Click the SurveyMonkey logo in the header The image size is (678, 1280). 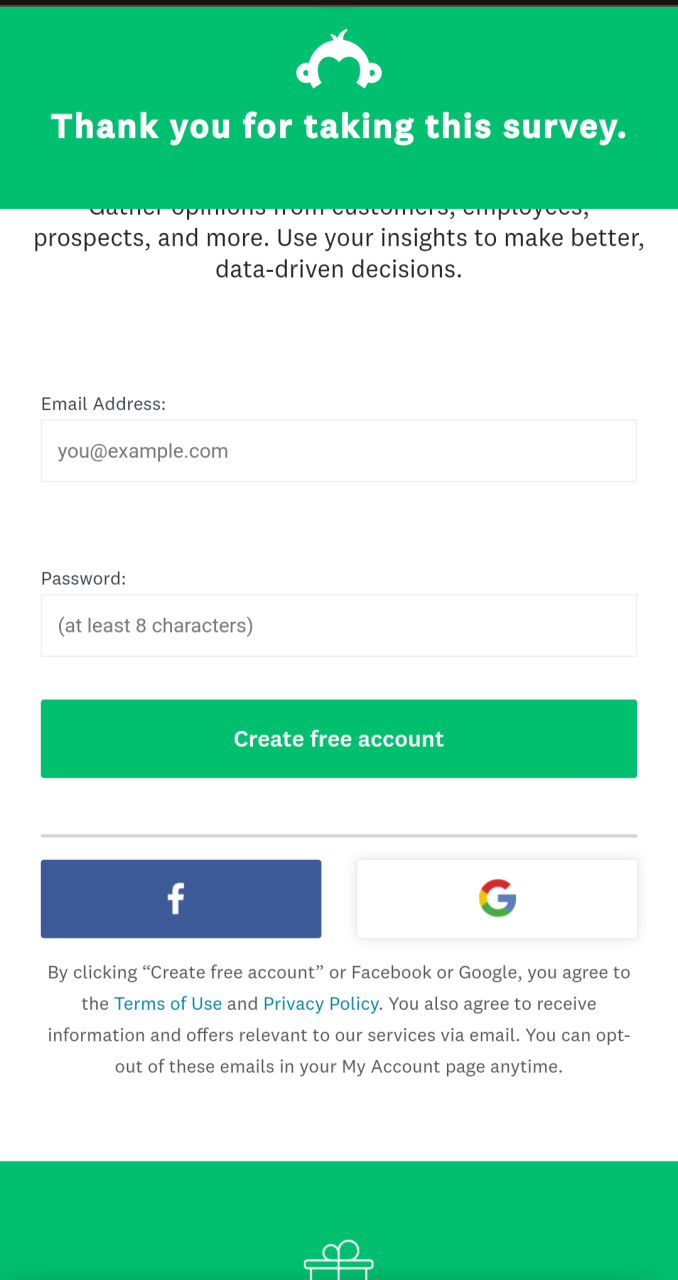coord(339,63)
